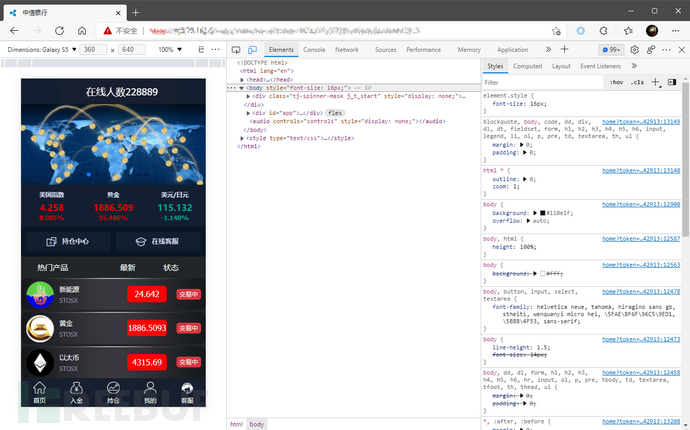This screenshot has width=690, height=430.
Task: Open DevTools settings gear icon
Action: point(634,50)
